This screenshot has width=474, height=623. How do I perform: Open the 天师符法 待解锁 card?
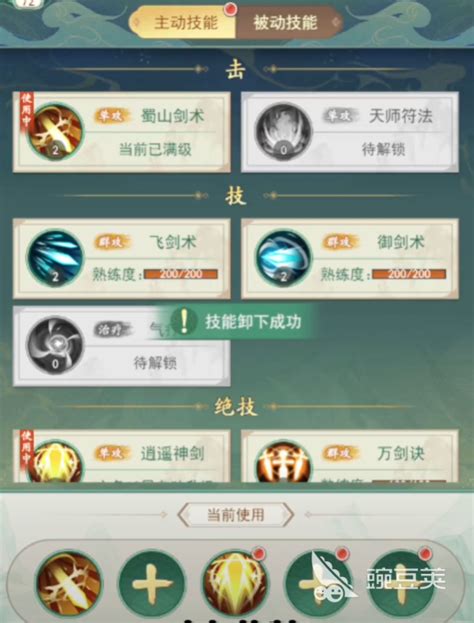click(350, 132)
